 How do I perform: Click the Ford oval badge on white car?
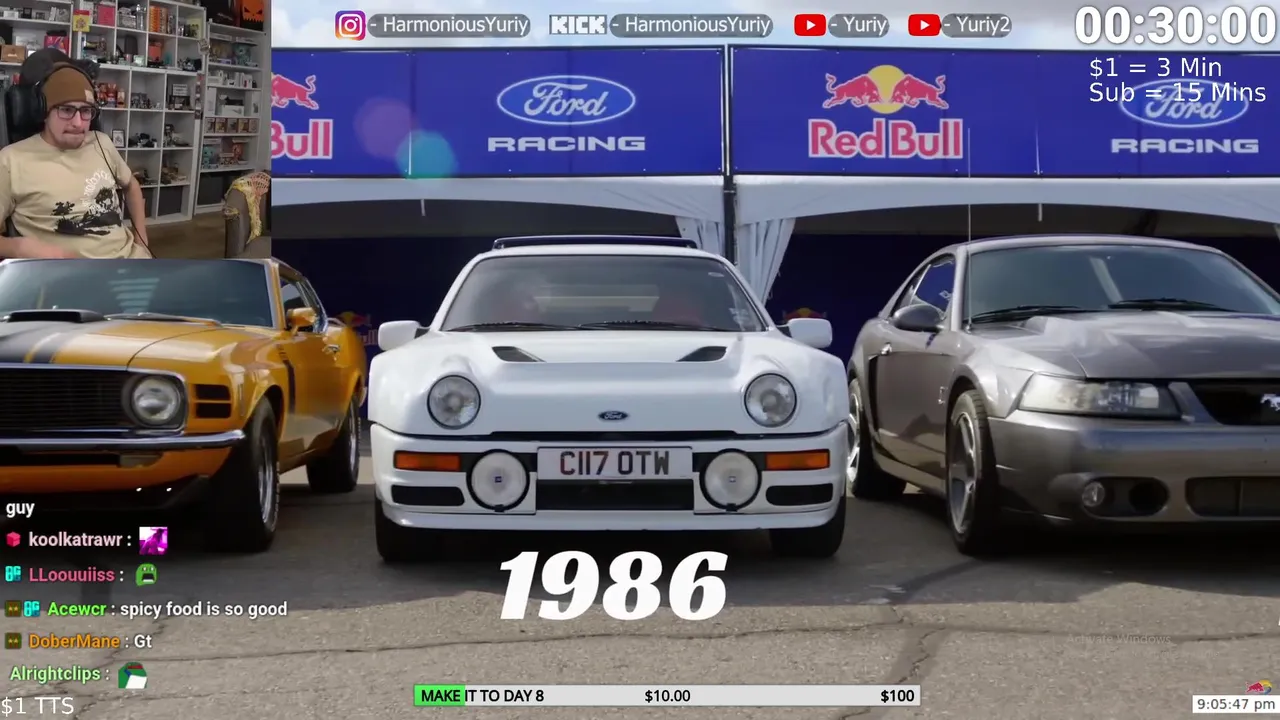(613, 415)
